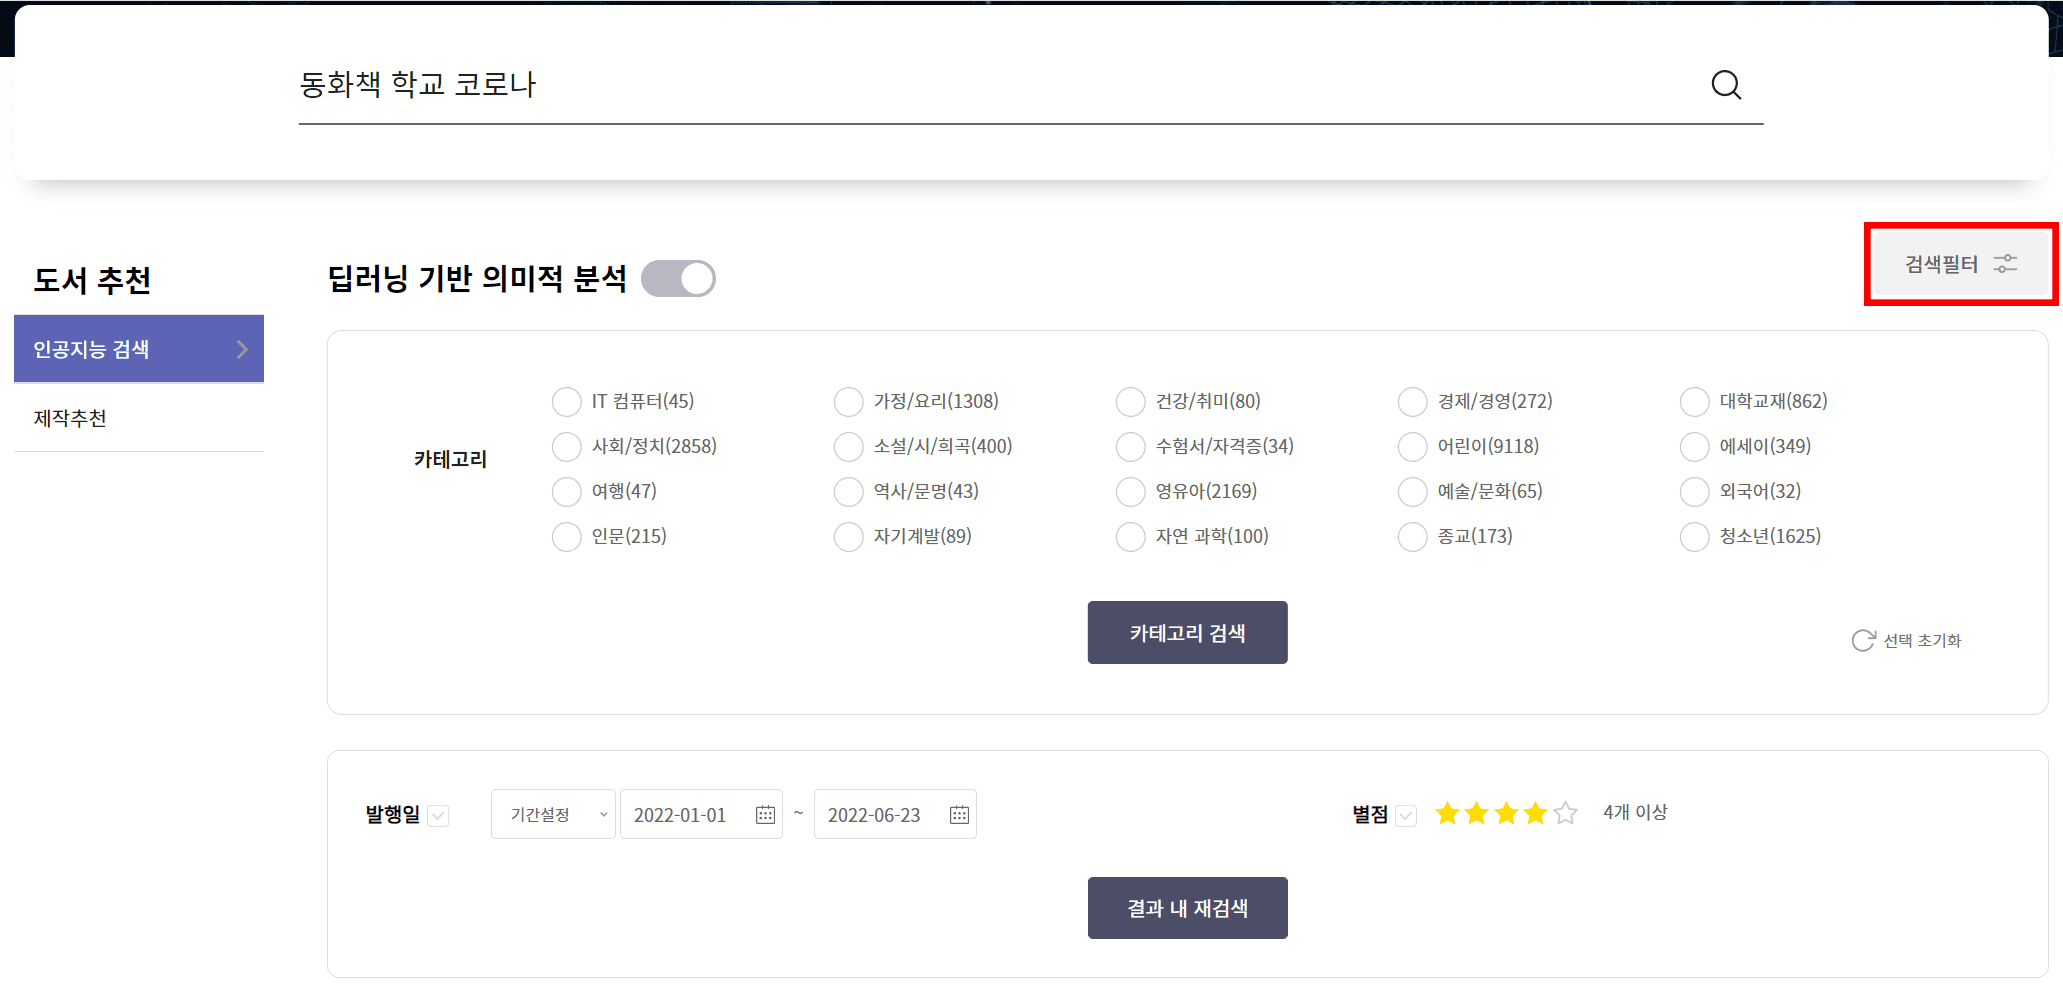
Task: Select 사회/정치(2858) category radio
Action: 567,447
